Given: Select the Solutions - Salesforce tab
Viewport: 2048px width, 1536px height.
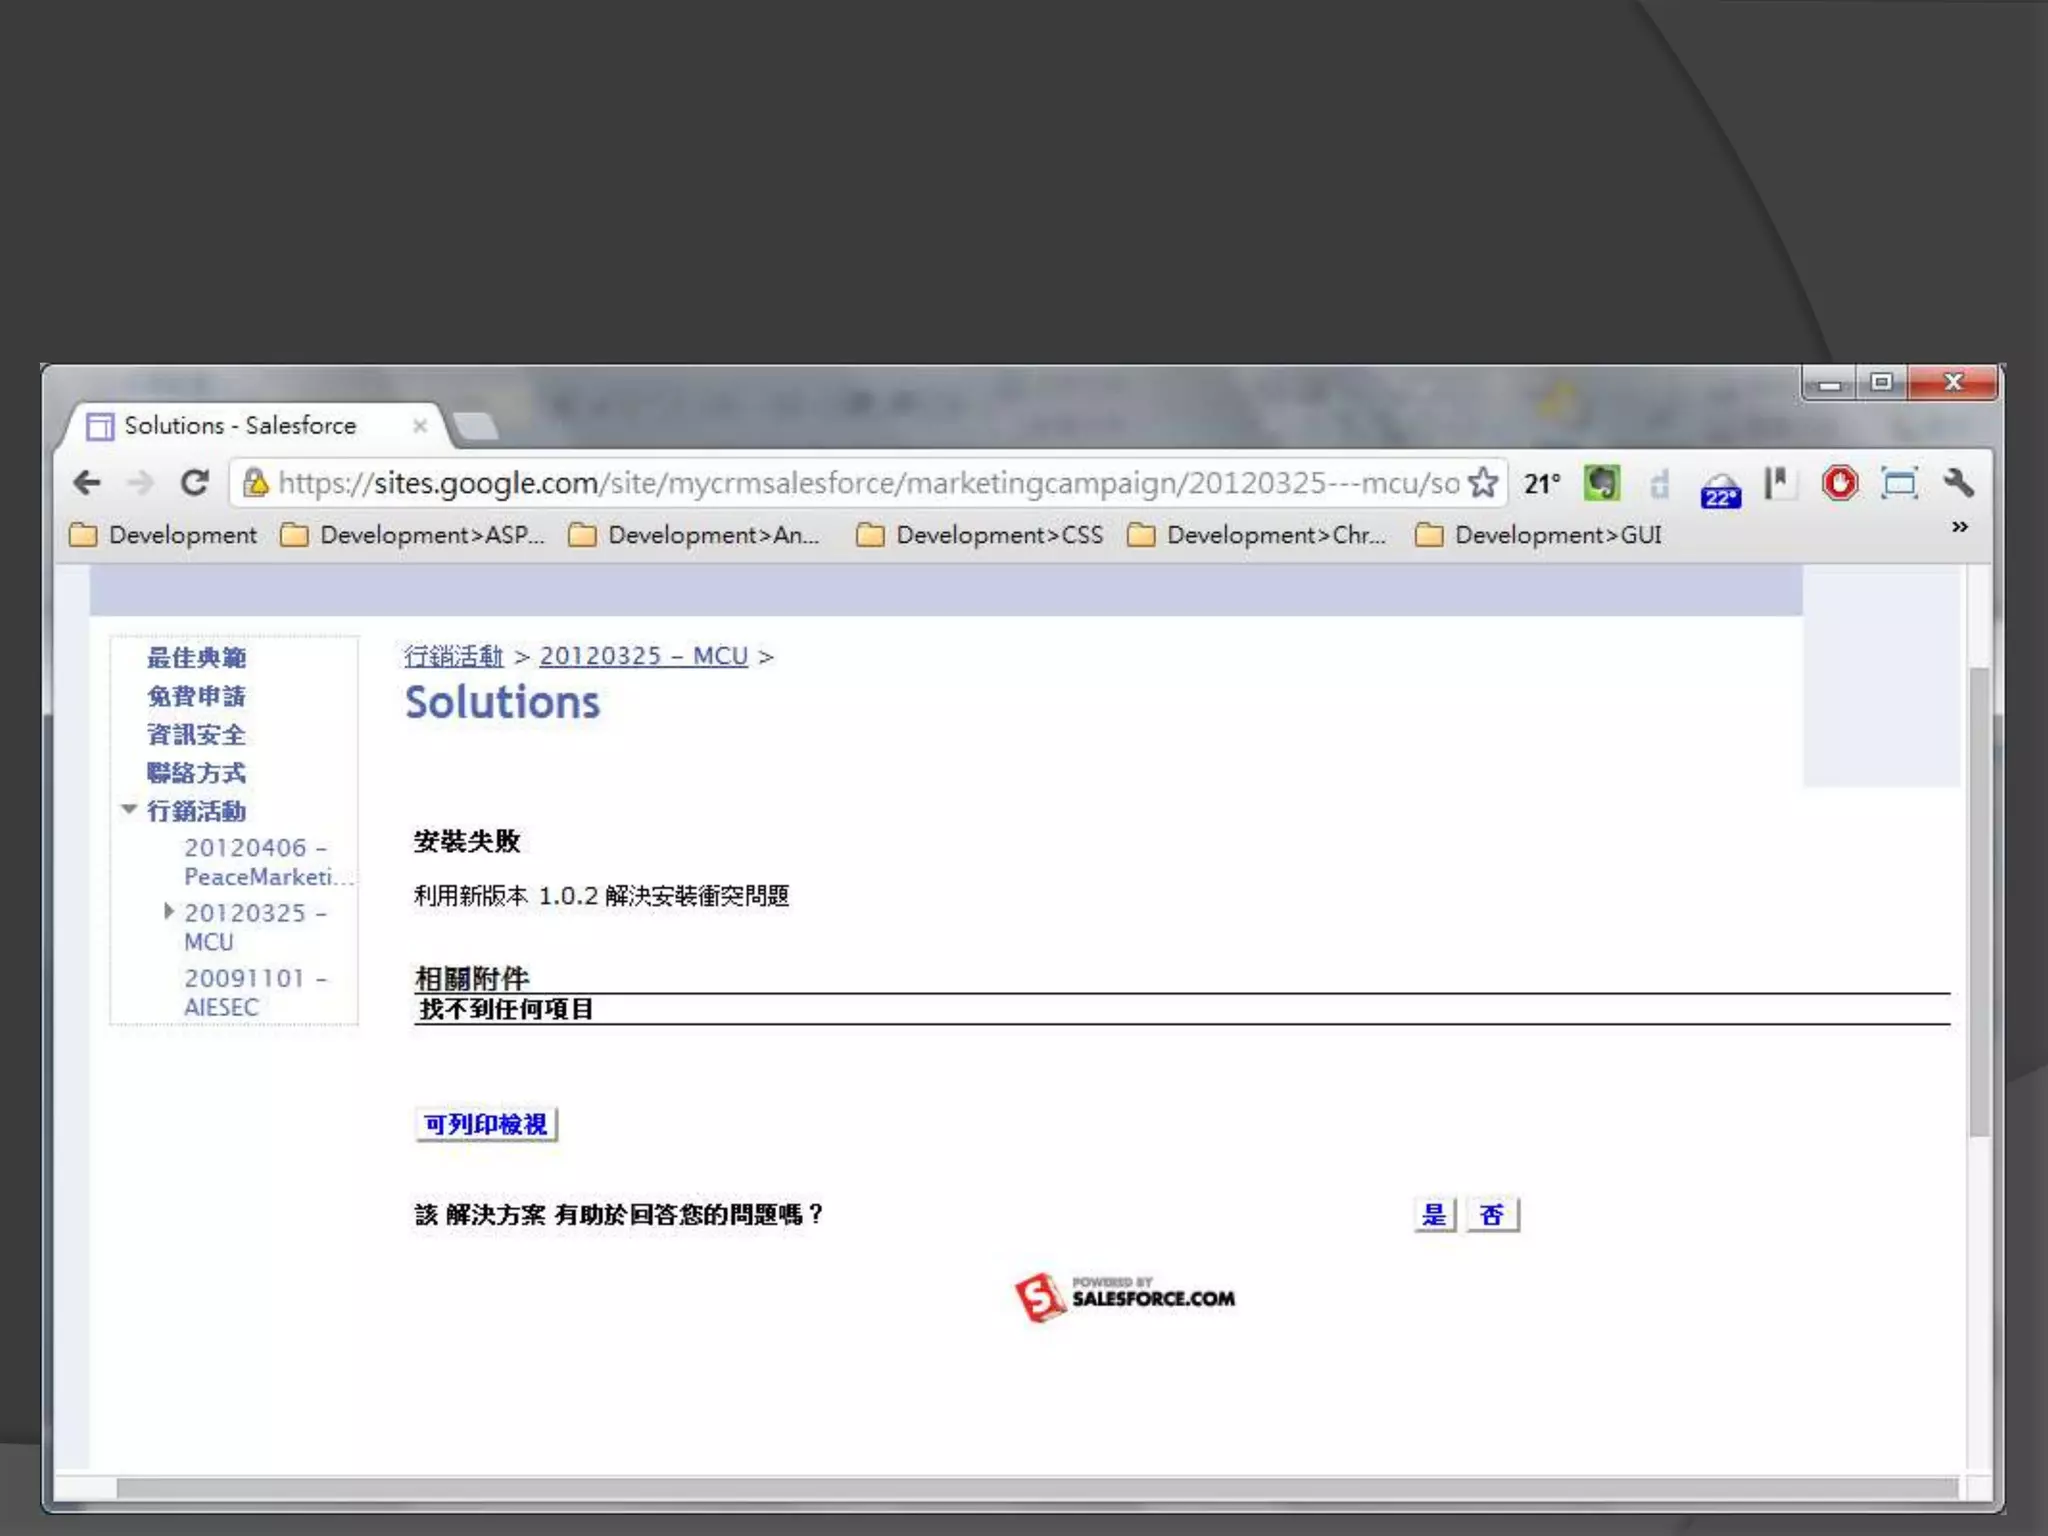Looking at the screenshot, I should (240, 426).
